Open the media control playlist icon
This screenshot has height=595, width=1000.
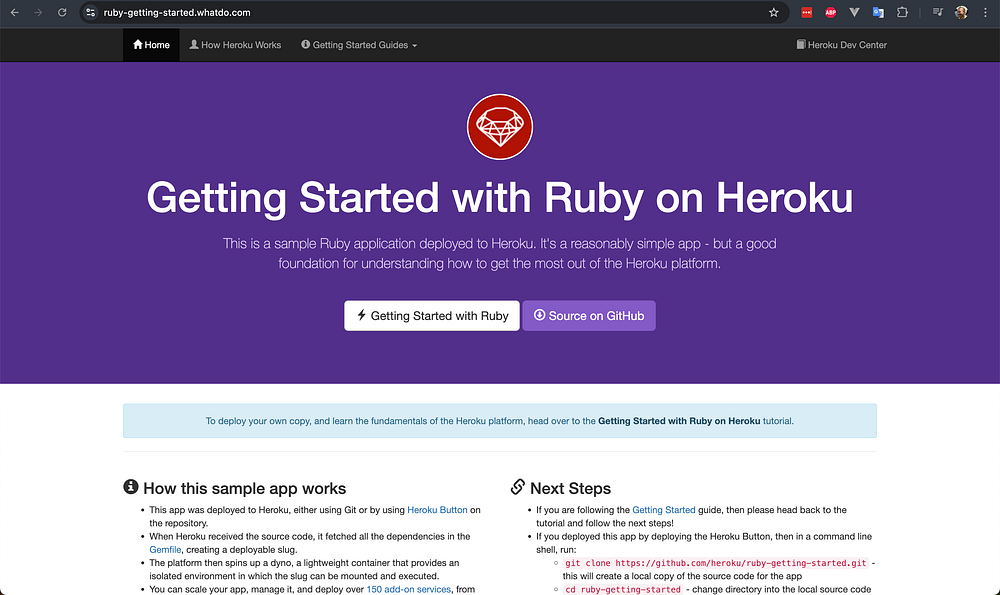coord(938,12)
